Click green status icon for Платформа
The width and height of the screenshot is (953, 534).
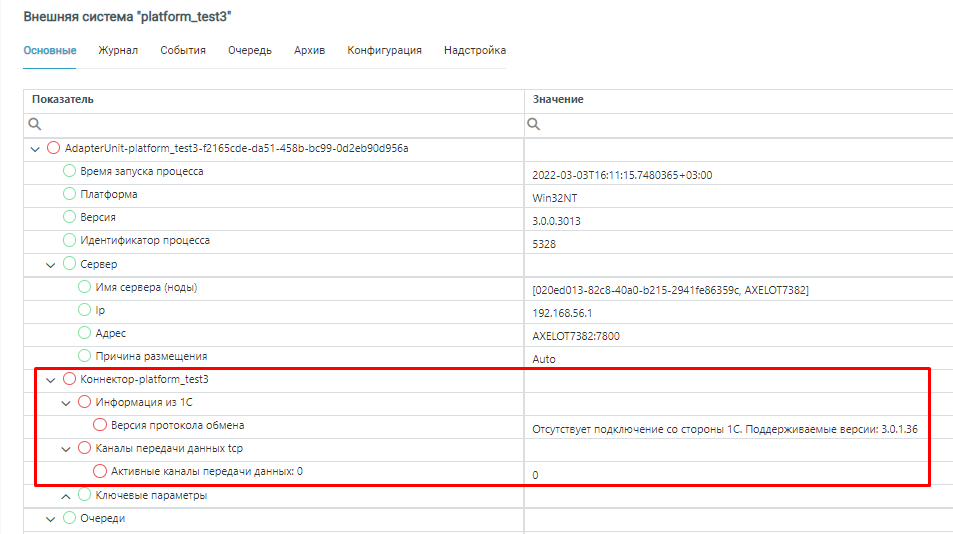(x=69, y=194)
